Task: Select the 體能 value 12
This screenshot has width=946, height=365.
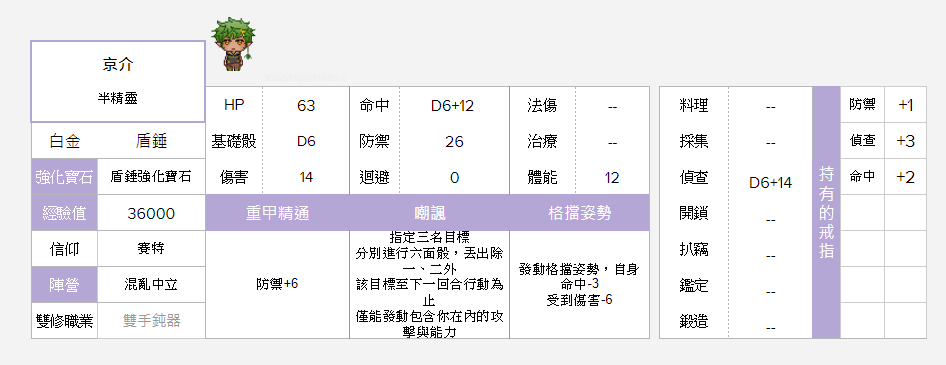Action: coord(612,177)
